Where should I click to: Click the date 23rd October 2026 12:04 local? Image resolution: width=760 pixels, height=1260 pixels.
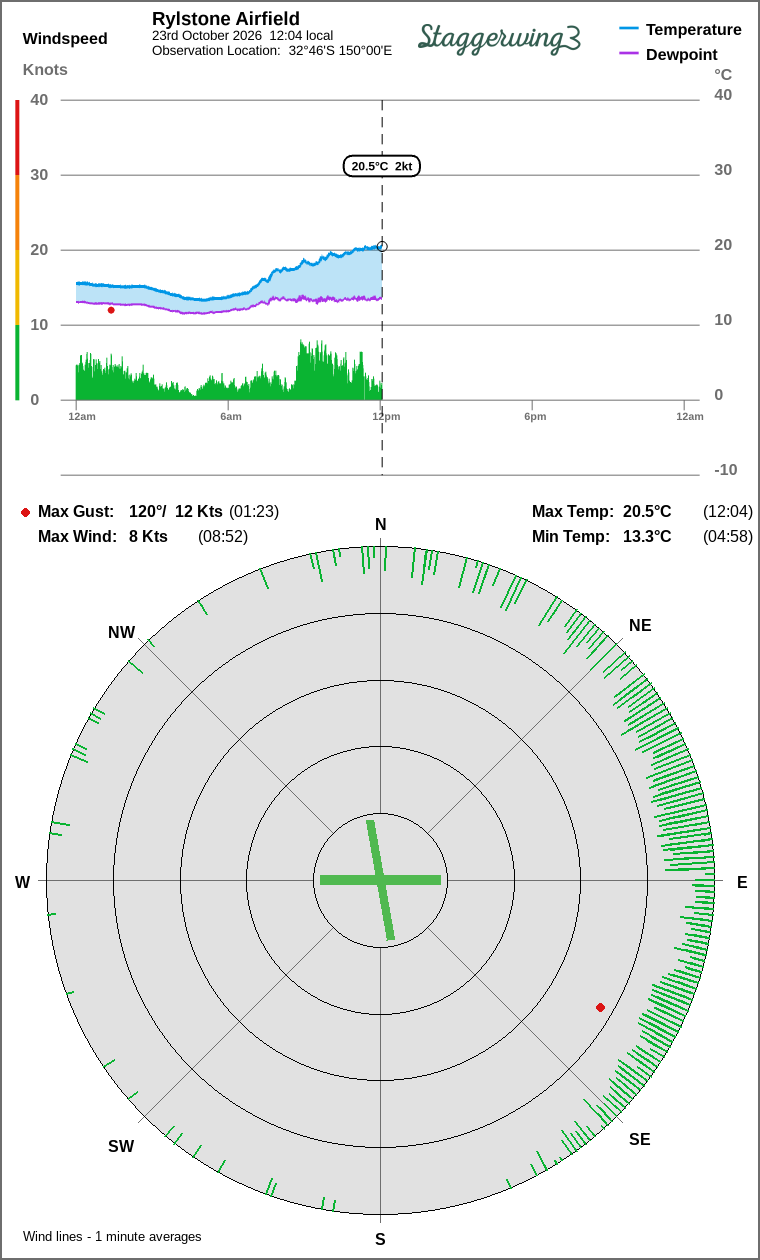click(243, 35)
